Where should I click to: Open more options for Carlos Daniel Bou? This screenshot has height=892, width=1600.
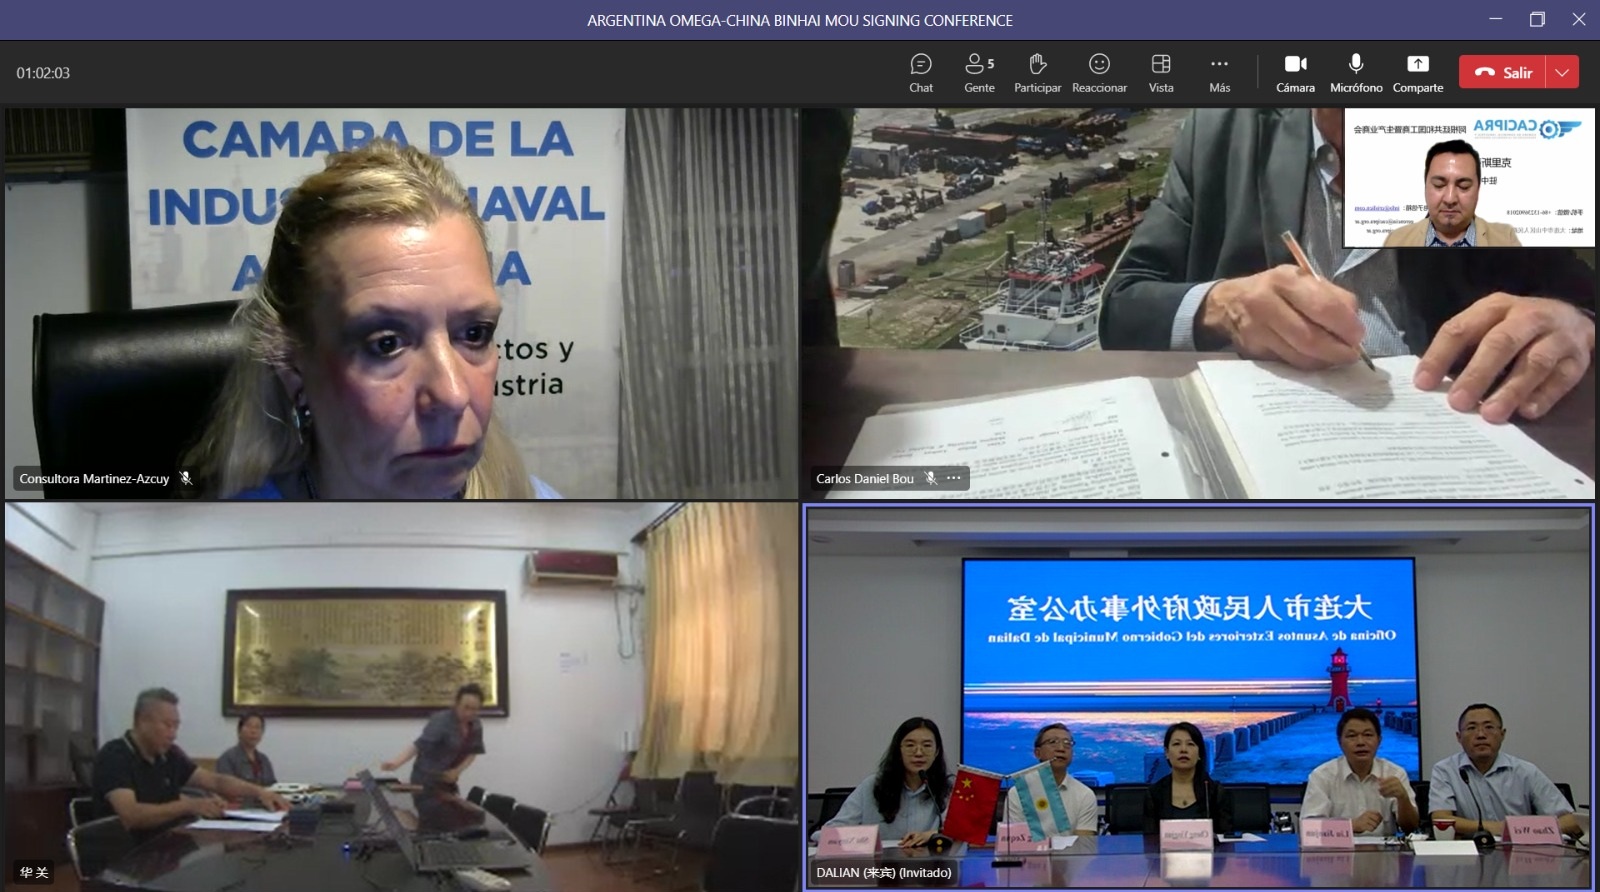point(954,478)
